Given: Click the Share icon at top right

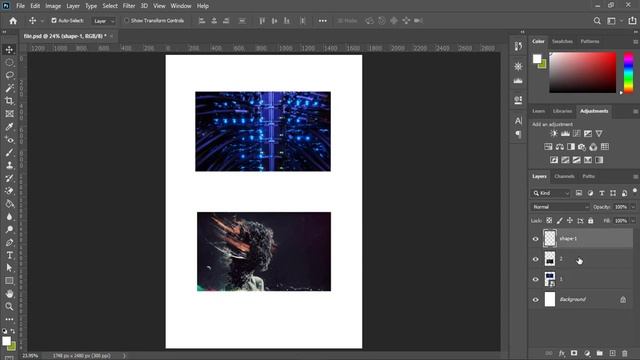Looking at the screenshot, I should pos(632,21).
